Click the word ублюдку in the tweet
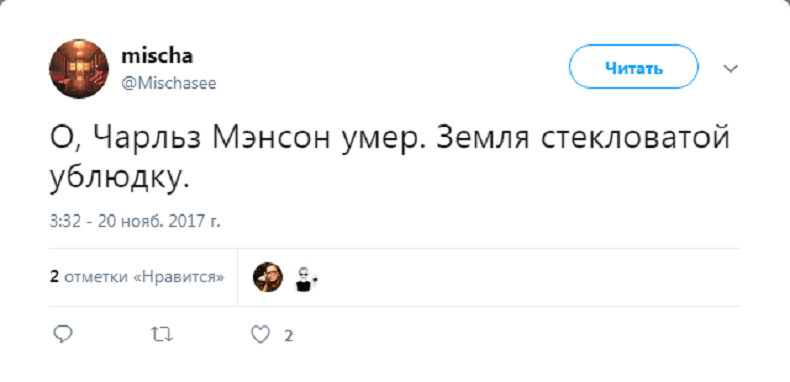The width and height of the screenshot is (790, 382). coord(120,178)
